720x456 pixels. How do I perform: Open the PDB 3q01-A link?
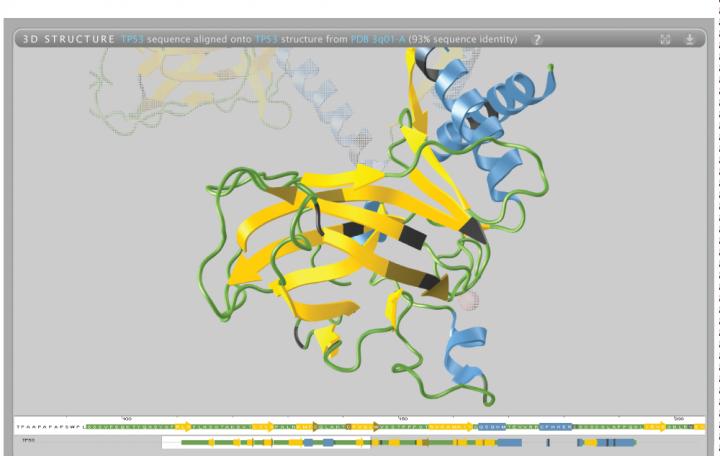click(x=378, y=39)
